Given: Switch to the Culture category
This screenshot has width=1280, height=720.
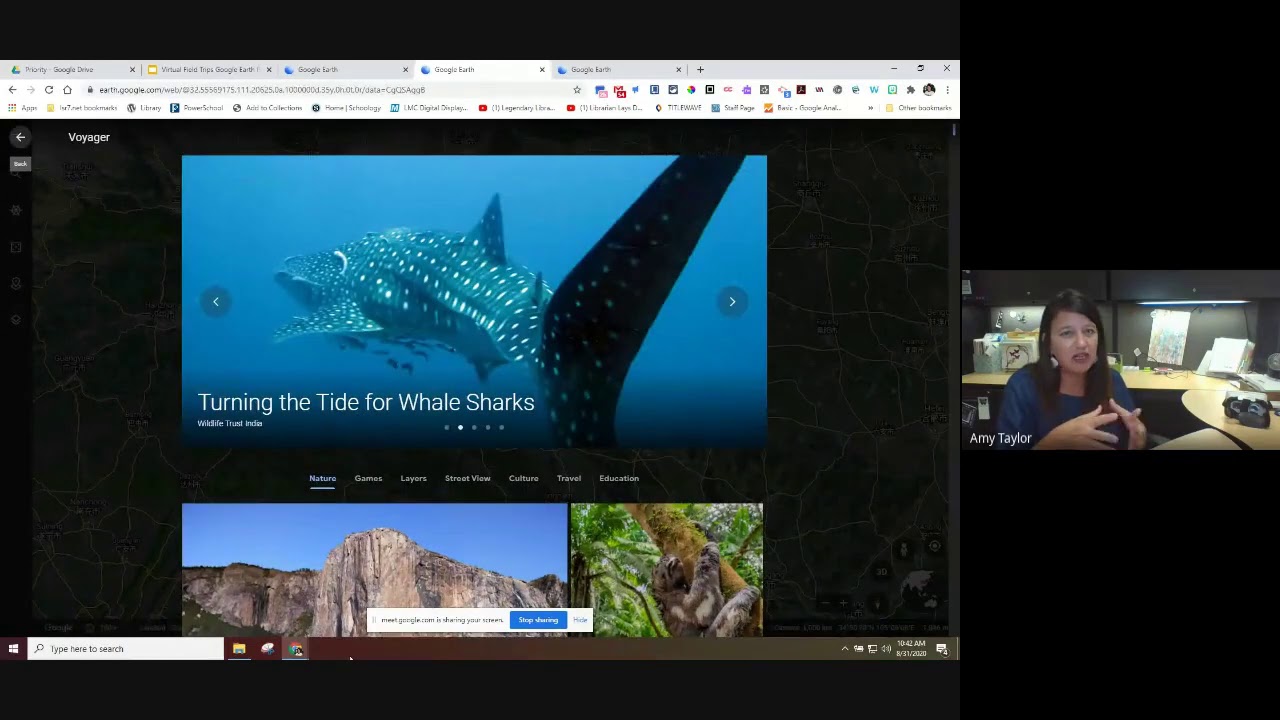Looking at the screenshot, I should [x=523, y=478].
